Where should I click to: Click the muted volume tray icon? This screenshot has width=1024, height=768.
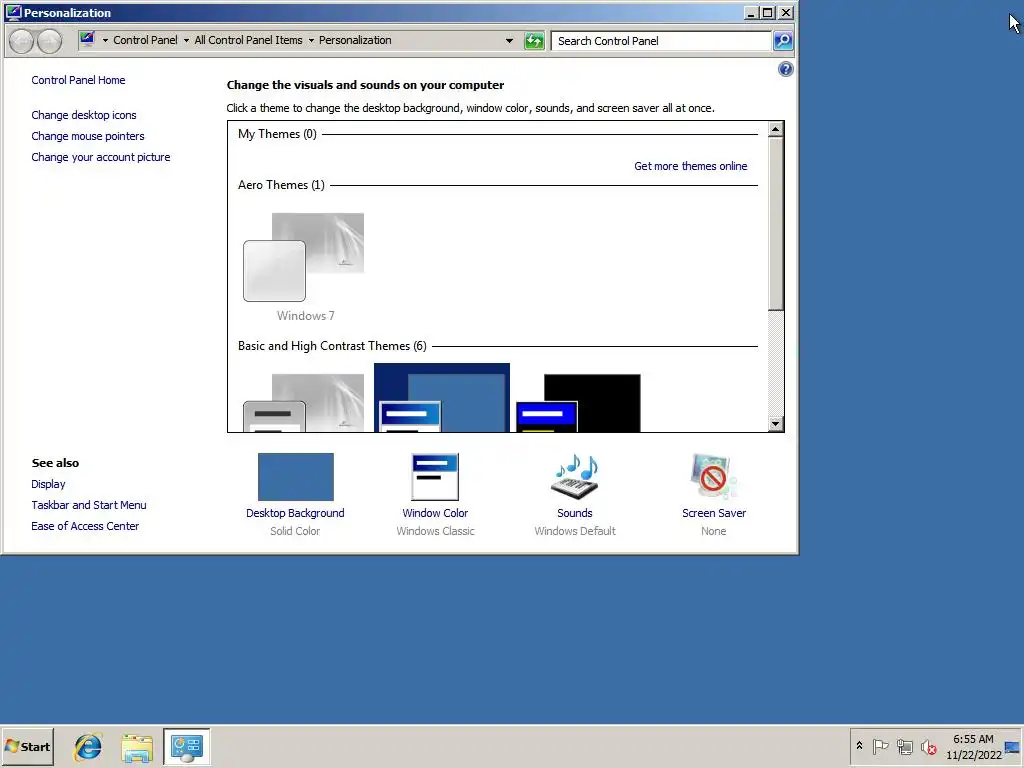(x=928, y=746)
